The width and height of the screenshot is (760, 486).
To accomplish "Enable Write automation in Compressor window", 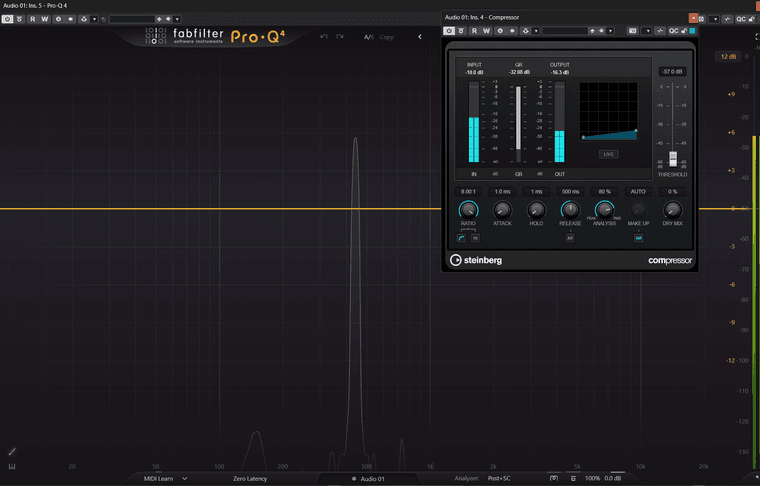I will 487,31.
